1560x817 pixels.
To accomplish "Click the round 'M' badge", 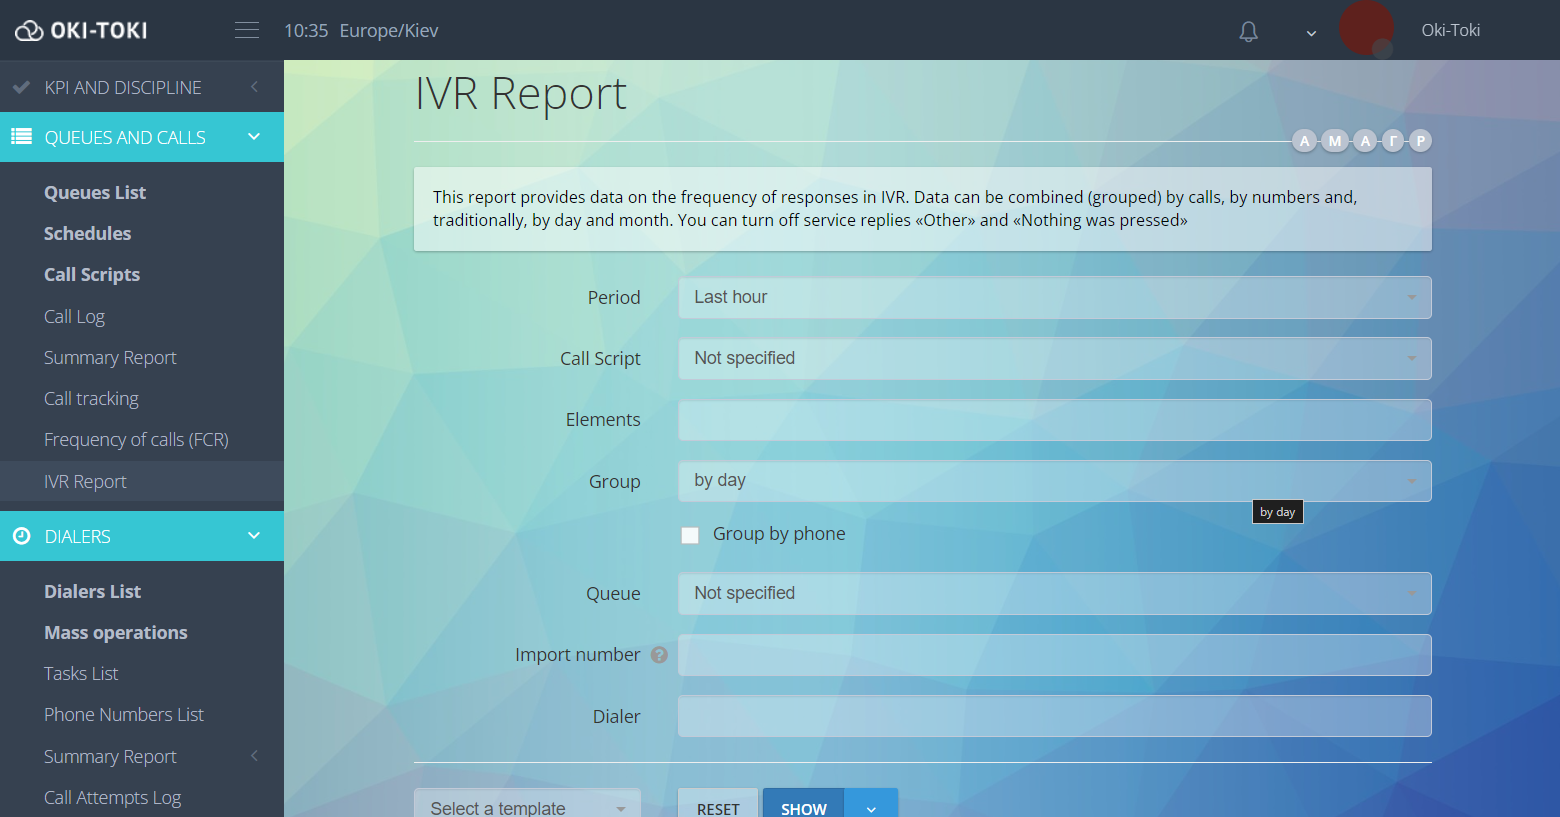I will pos(1334,141).
